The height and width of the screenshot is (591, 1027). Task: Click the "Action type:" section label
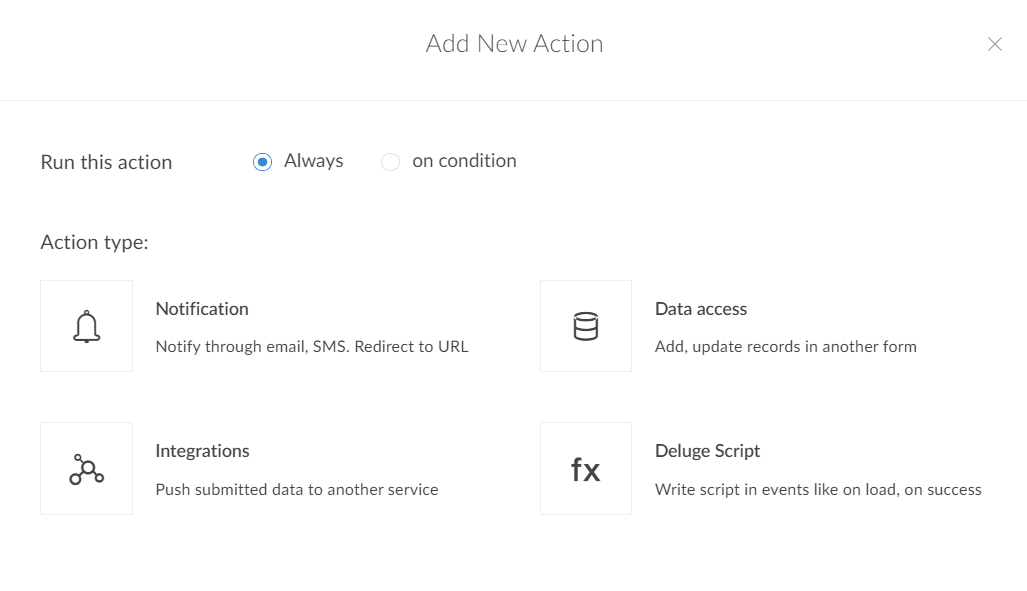click(x=94, y=242)
